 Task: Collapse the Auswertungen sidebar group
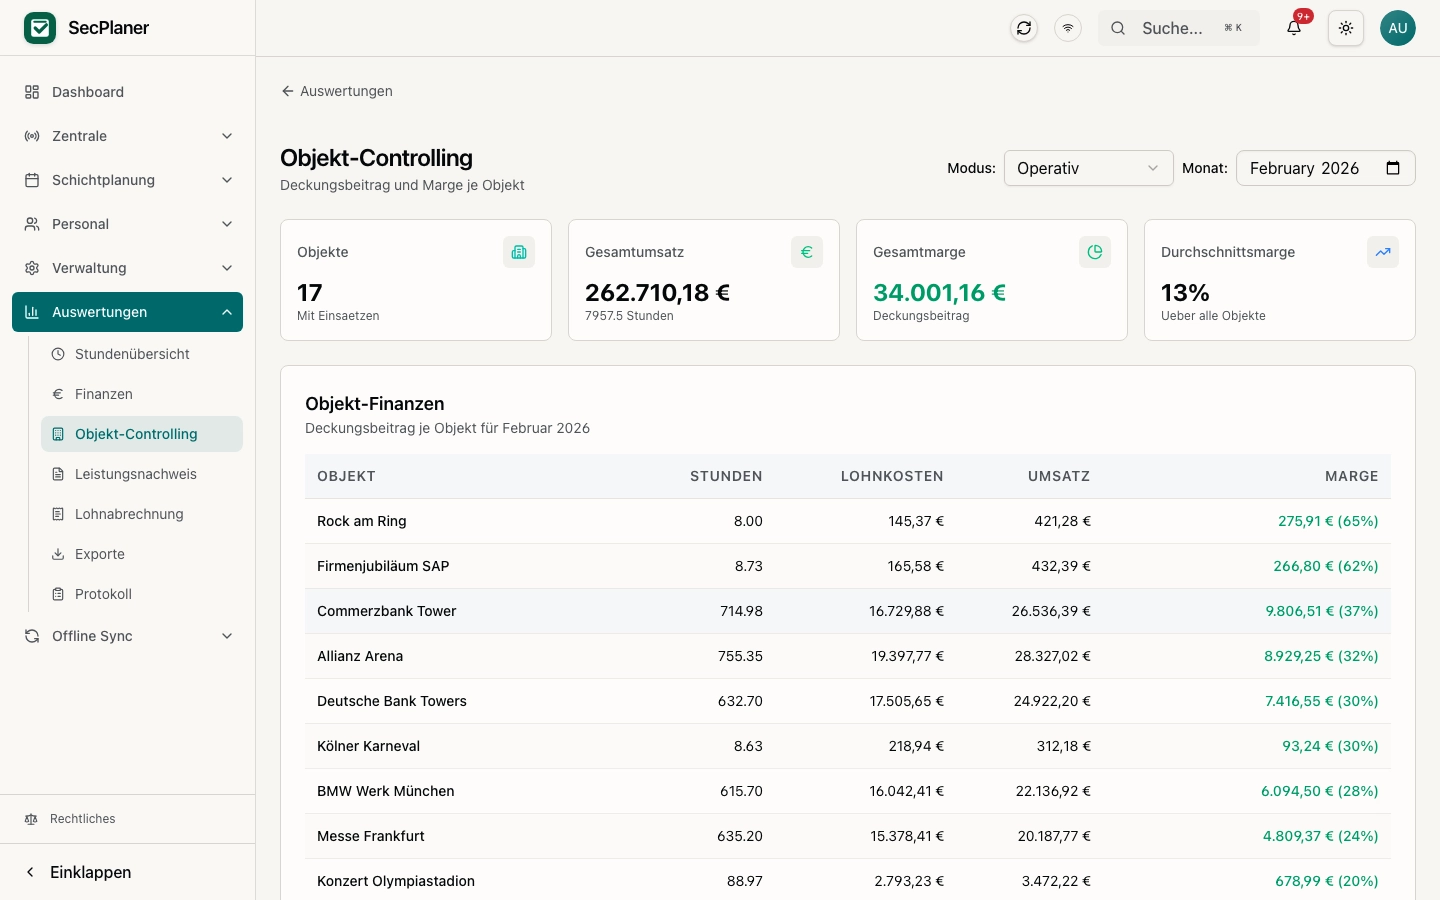pos(127,312)
